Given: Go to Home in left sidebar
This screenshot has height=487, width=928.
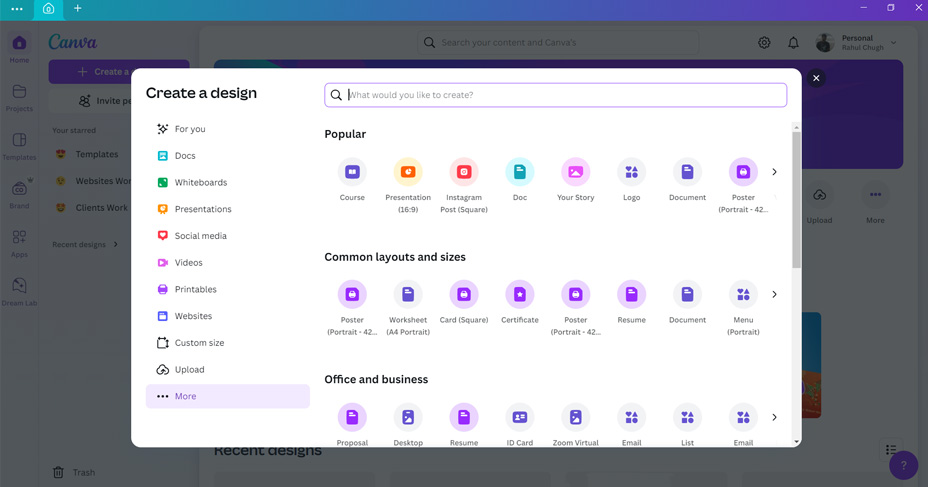Looking at the screenshot, I should (19, 49).
